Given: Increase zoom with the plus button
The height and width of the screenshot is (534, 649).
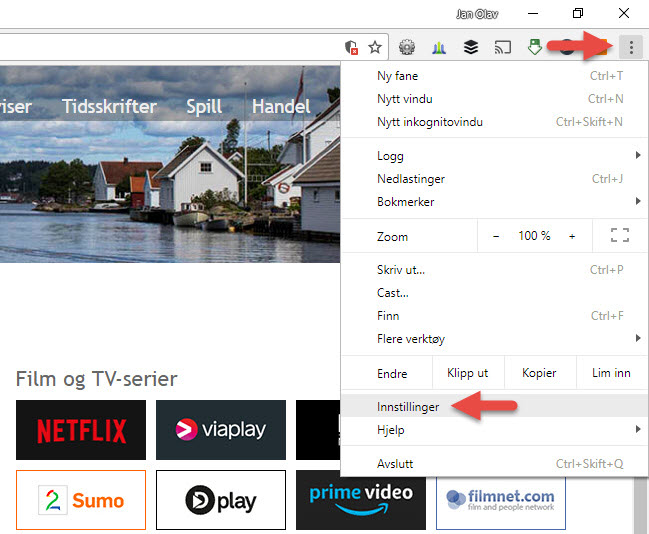Looking at the screenshot, I should pyautogui.click(x=572, y=236).
